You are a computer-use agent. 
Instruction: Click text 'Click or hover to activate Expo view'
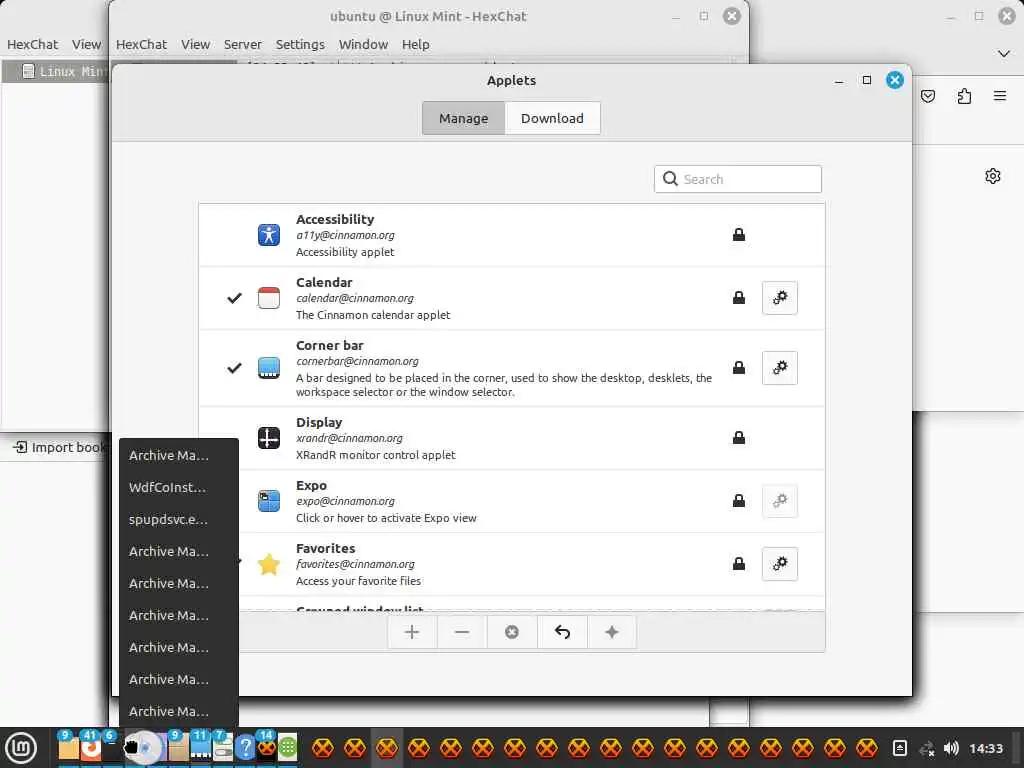pos(386,518)
